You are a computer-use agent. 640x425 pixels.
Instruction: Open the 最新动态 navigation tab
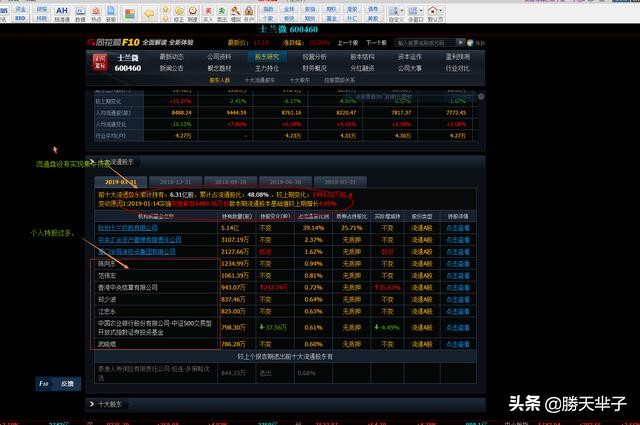click(171, 57)
